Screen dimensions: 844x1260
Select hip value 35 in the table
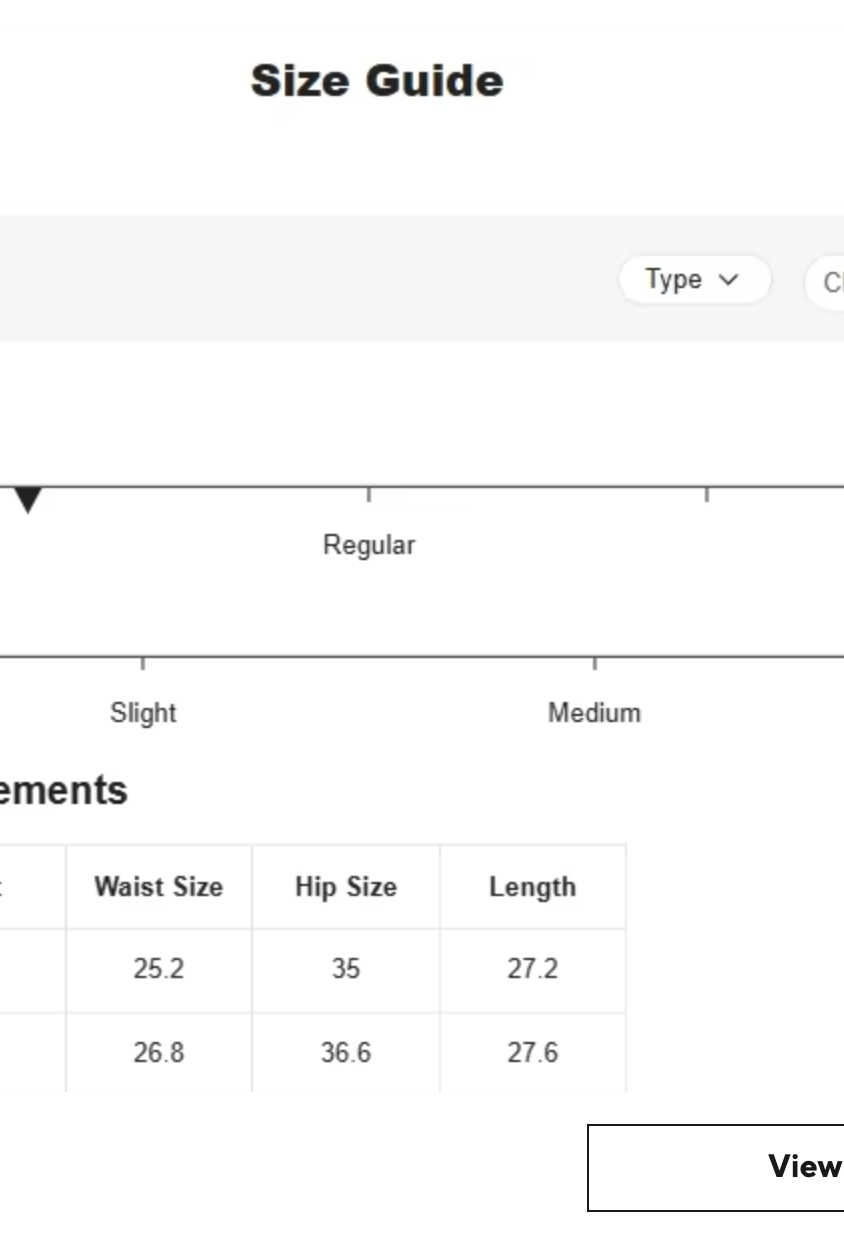pyautogui.click(x=345, y=969)
